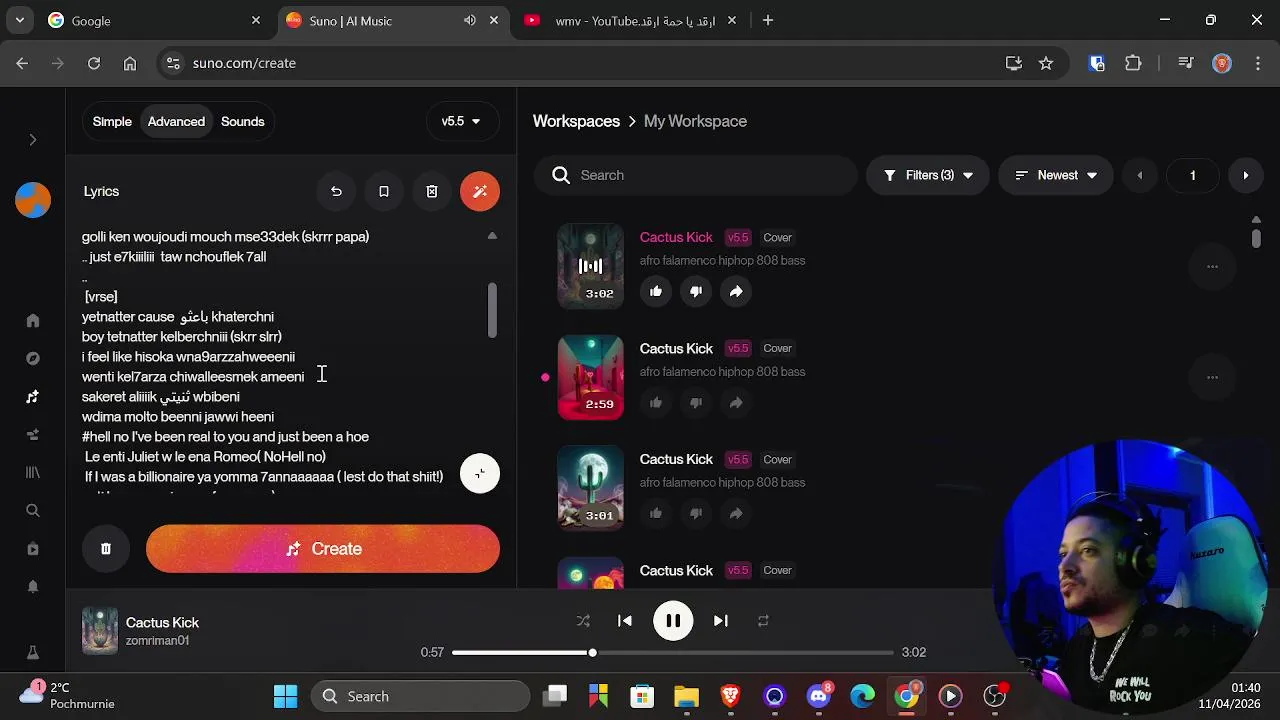Save lyrics with bookmark icon
This screenshot has height=720, width=1280.
(x=384, y=191)
